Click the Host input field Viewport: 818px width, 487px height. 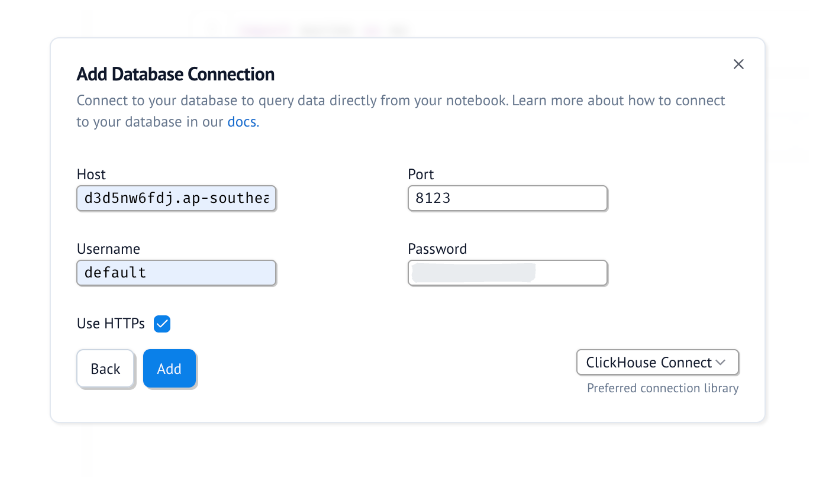tap(176, 199)
